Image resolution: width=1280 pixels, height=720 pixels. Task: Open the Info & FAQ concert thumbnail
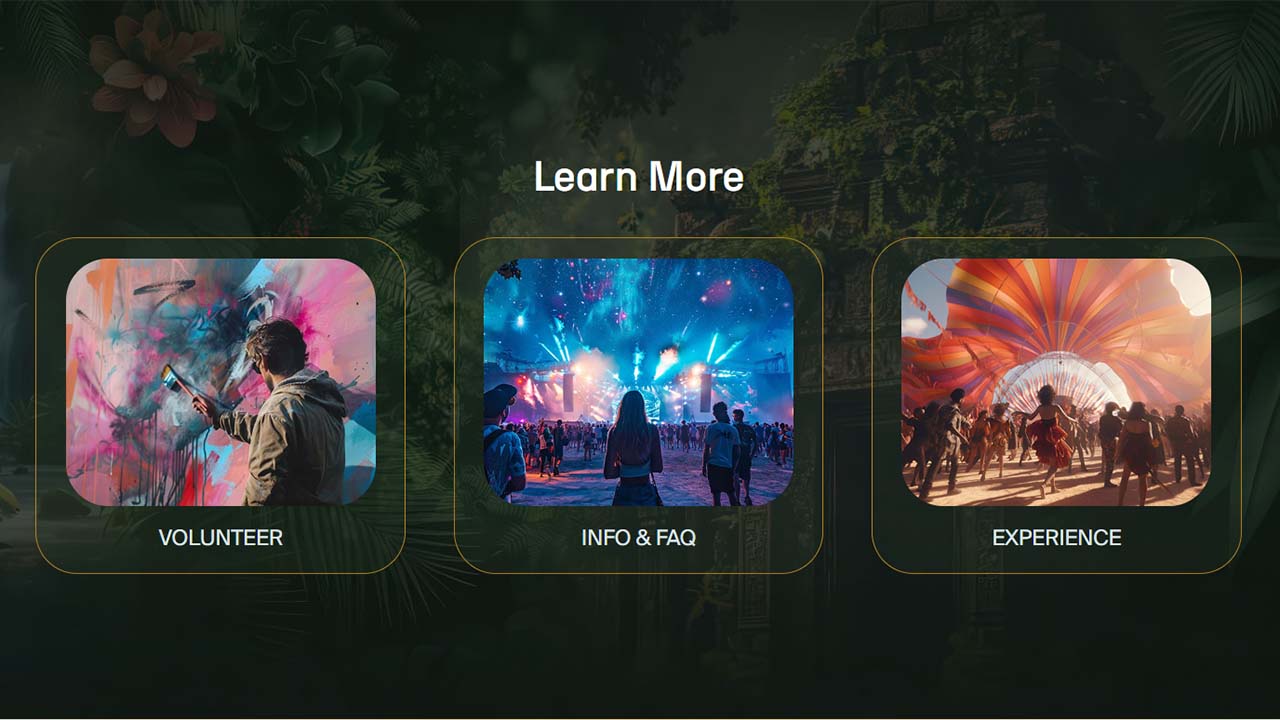coord(639,382)
